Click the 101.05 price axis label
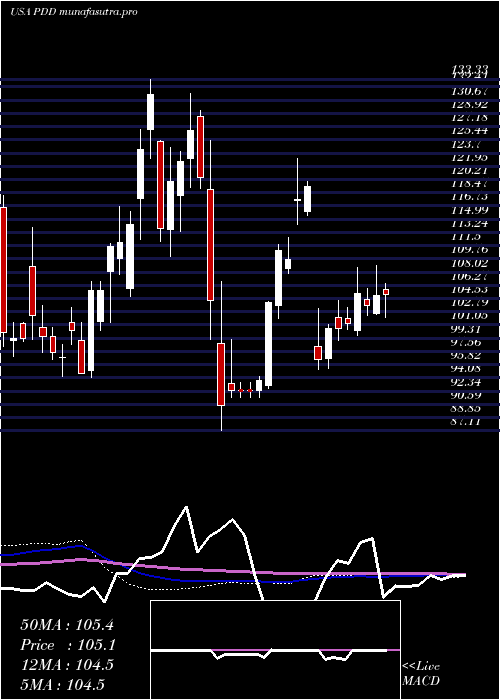 [470, 316]
